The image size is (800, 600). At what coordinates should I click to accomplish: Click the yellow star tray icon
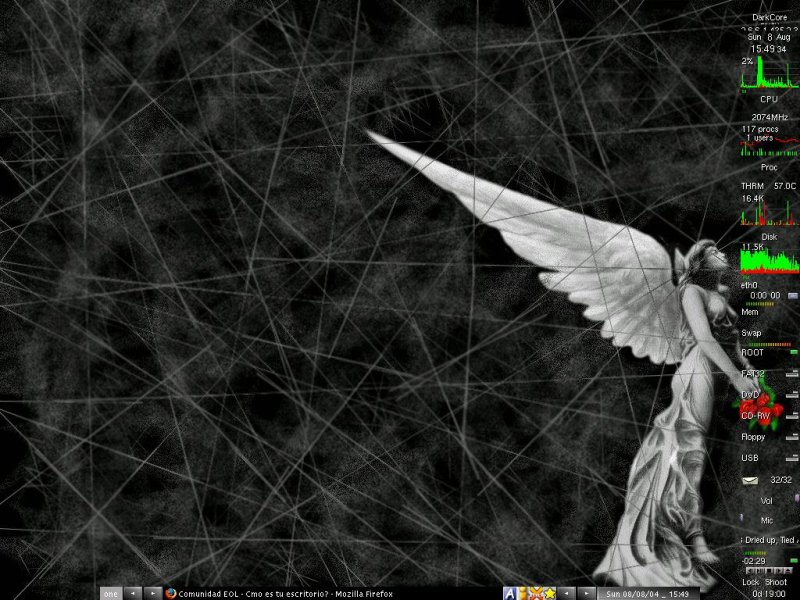(547, 593)
